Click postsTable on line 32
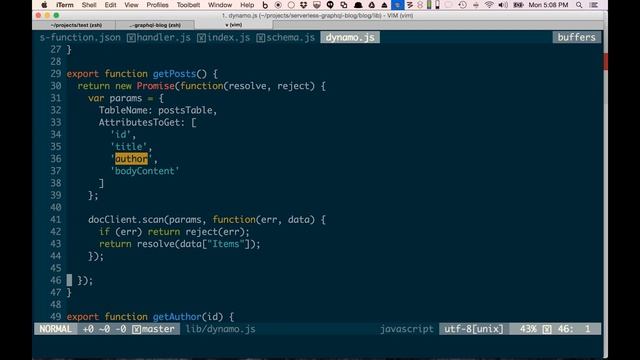Viewport: 640px width, 360px height. tap(185, 110)
